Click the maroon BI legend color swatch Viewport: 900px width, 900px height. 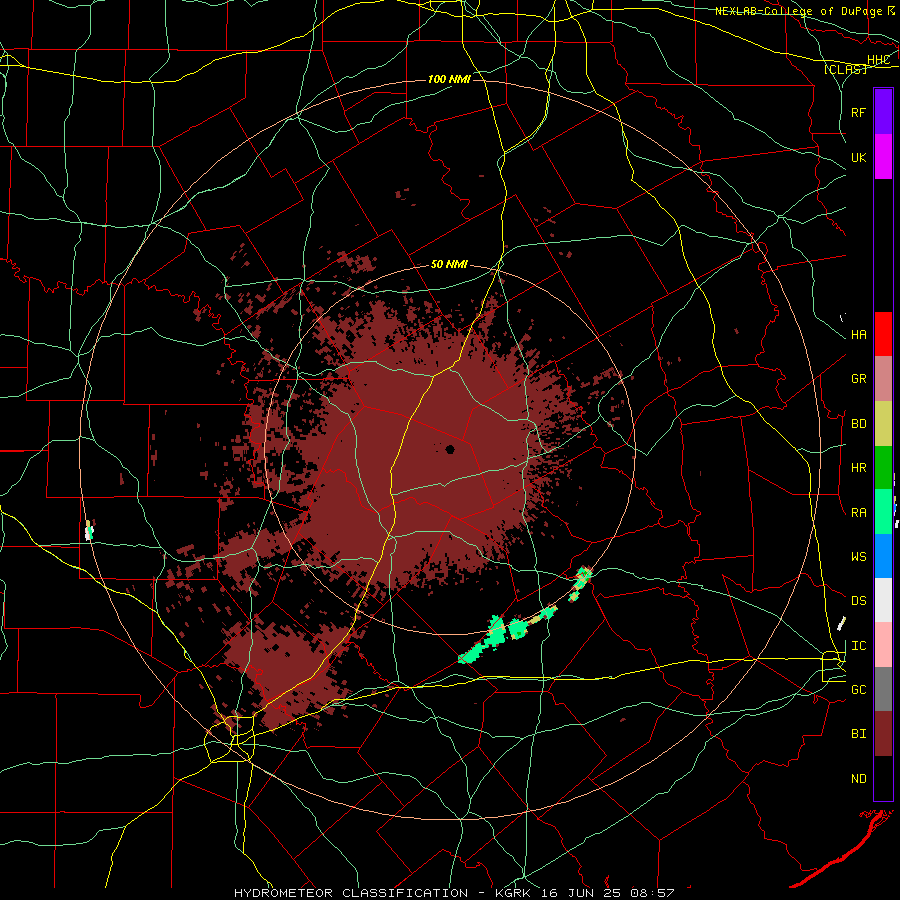point(883,734)
